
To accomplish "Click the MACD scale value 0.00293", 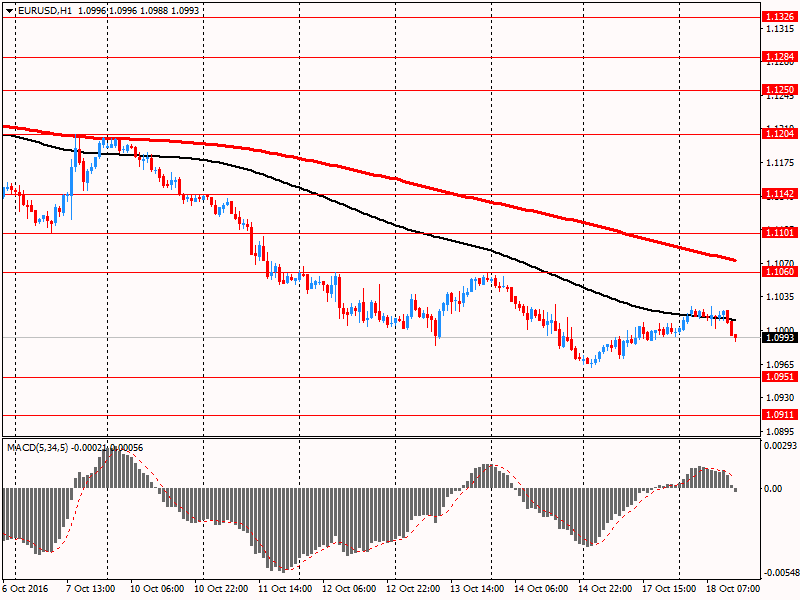I will 780,446.
